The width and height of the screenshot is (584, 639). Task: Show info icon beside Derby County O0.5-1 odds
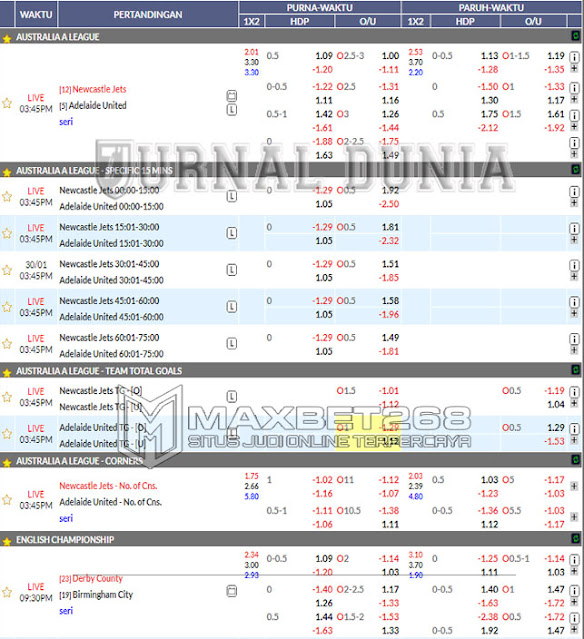tap(574, 560)
